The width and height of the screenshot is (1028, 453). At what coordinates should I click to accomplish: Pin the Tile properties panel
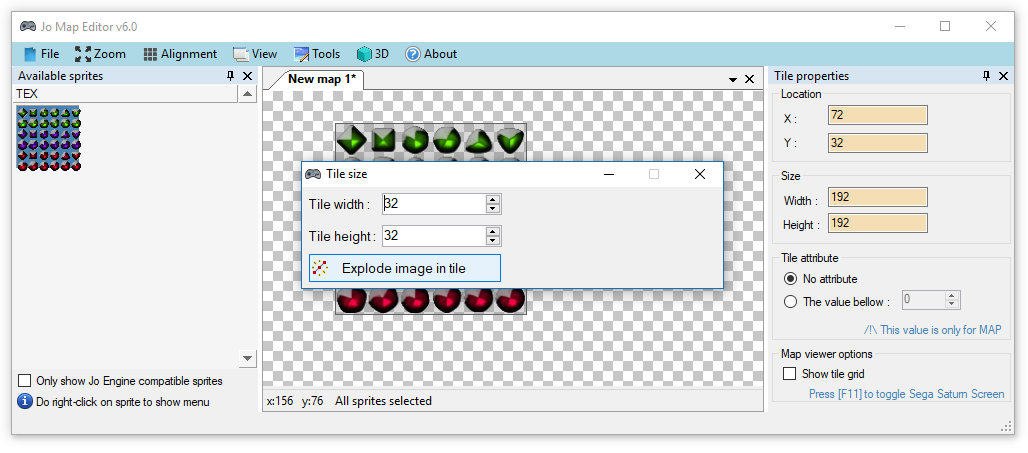(986, 76)
